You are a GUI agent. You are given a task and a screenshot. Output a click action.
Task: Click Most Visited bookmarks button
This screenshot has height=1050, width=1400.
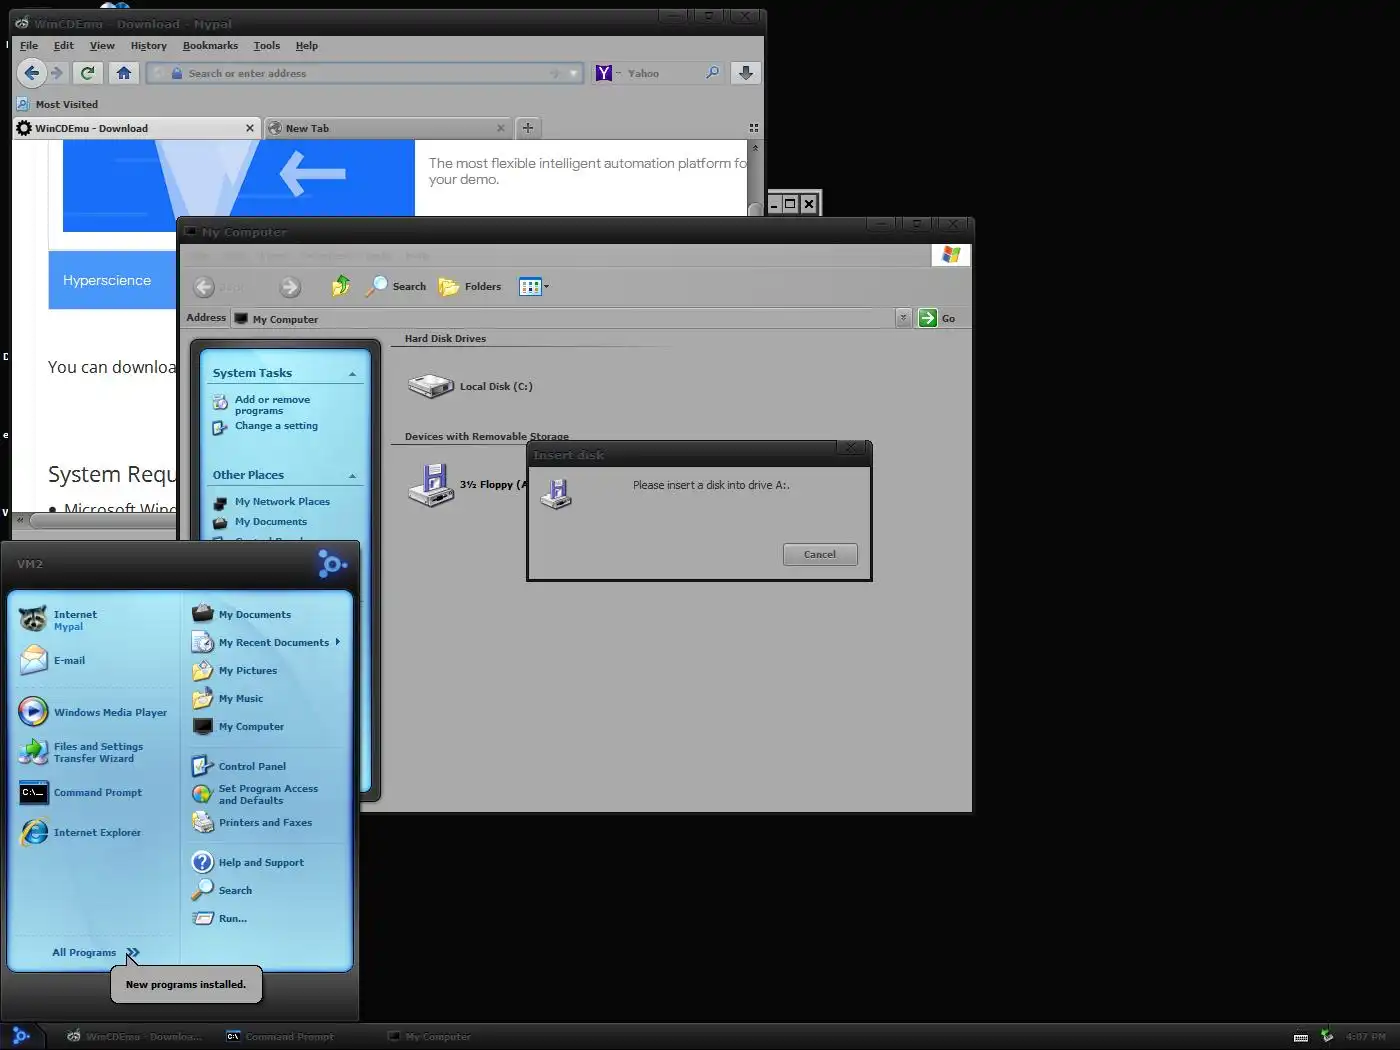[58, 104]
